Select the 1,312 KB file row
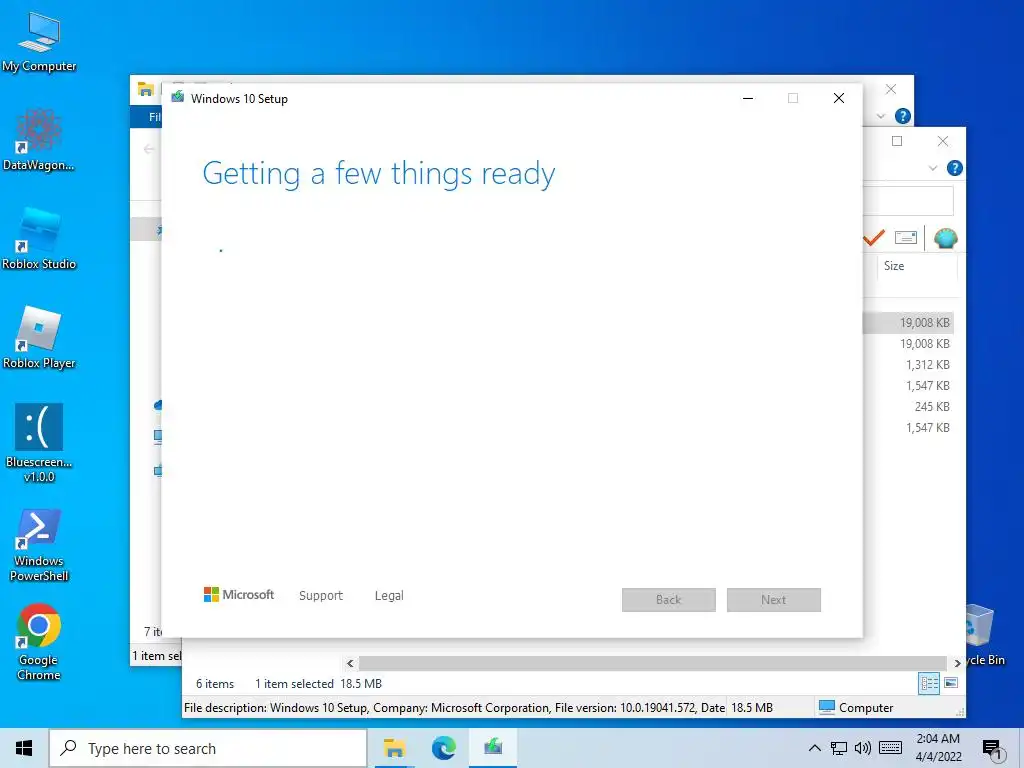1024x768 pixels. click(x=908, y=364)
